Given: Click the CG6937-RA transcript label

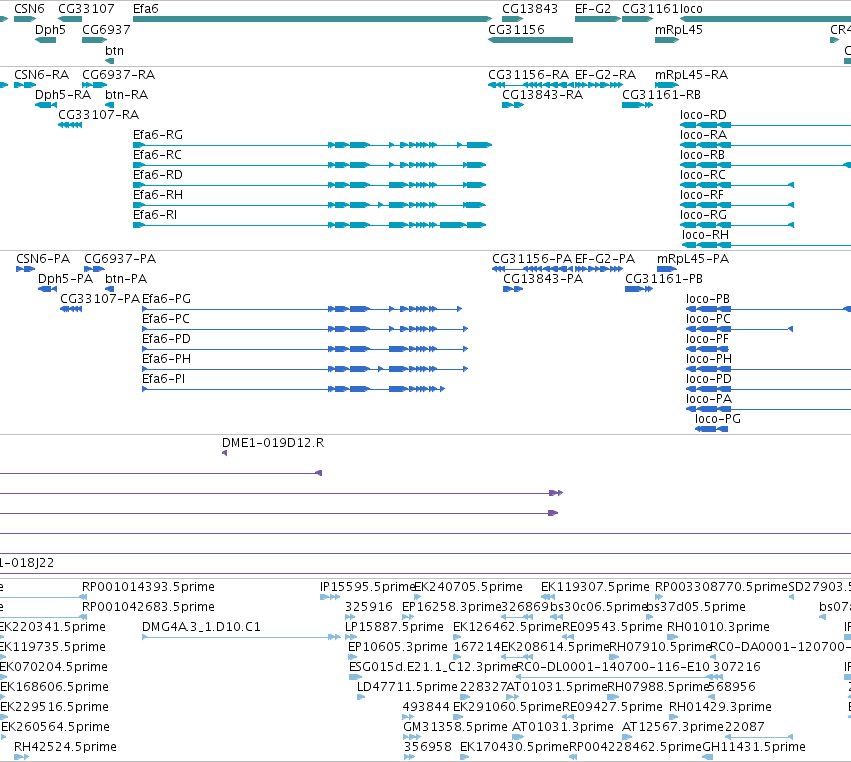Looking at the screenshot, I should click(118, 74).
